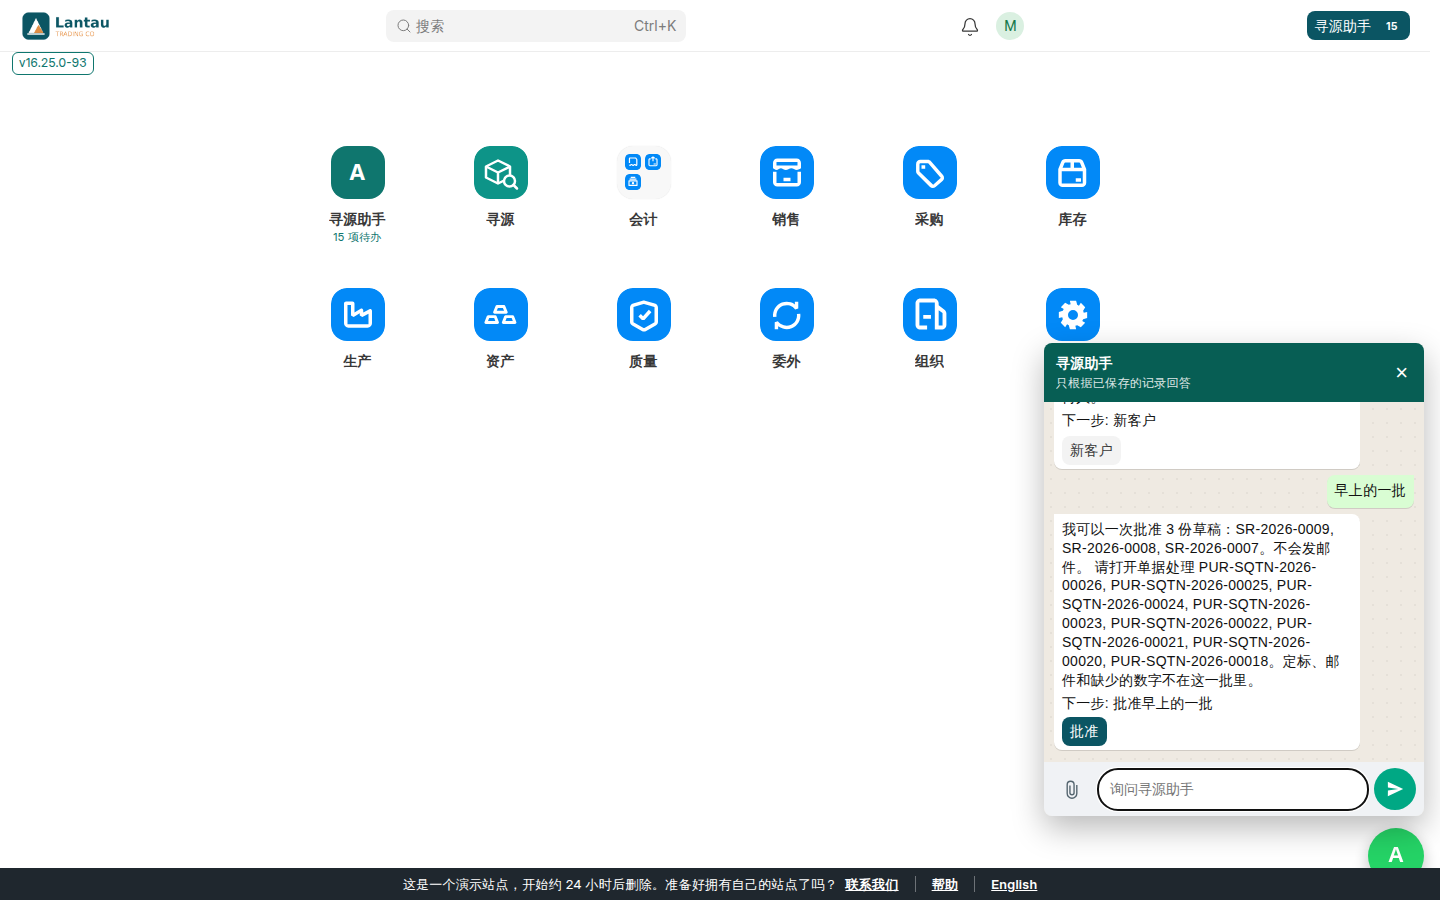Click the 下一步: 批准早上的一批 text
The width and height of the screenshot is (1440, 900).
[1137, 704]
